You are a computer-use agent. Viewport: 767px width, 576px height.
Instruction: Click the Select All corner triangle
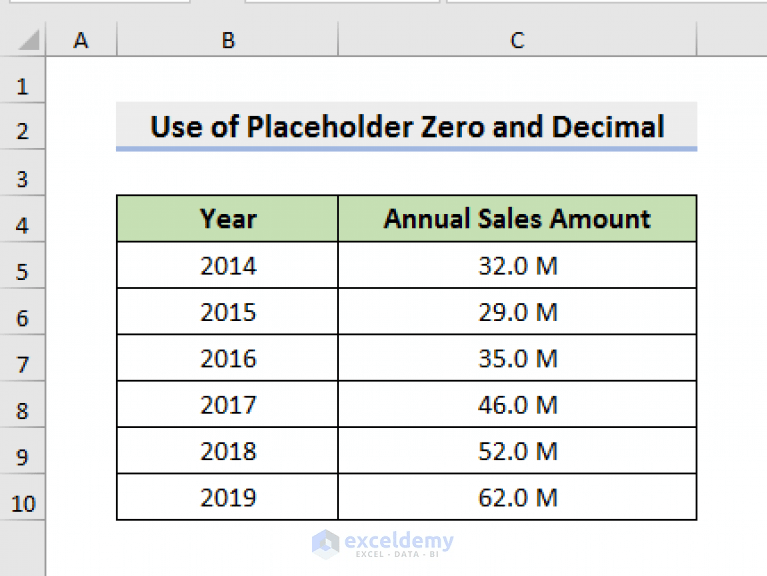[28, 40]
